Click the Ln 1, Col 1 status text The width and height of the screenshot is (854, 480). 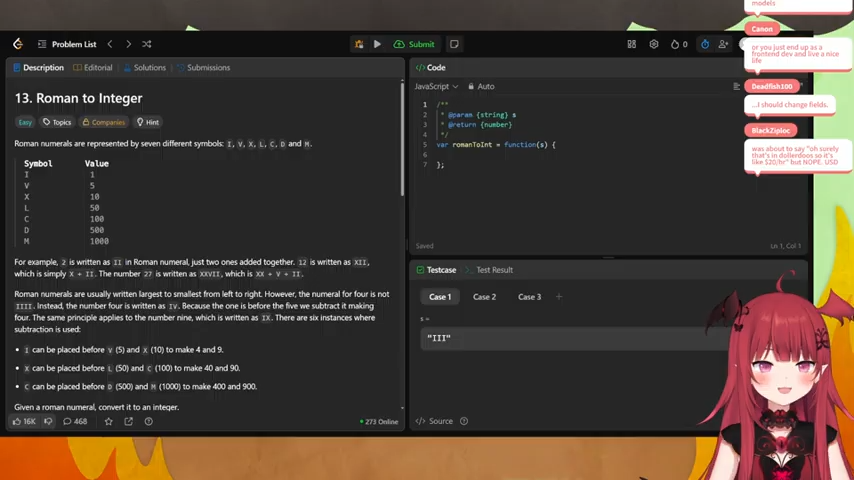click(785, 246)
